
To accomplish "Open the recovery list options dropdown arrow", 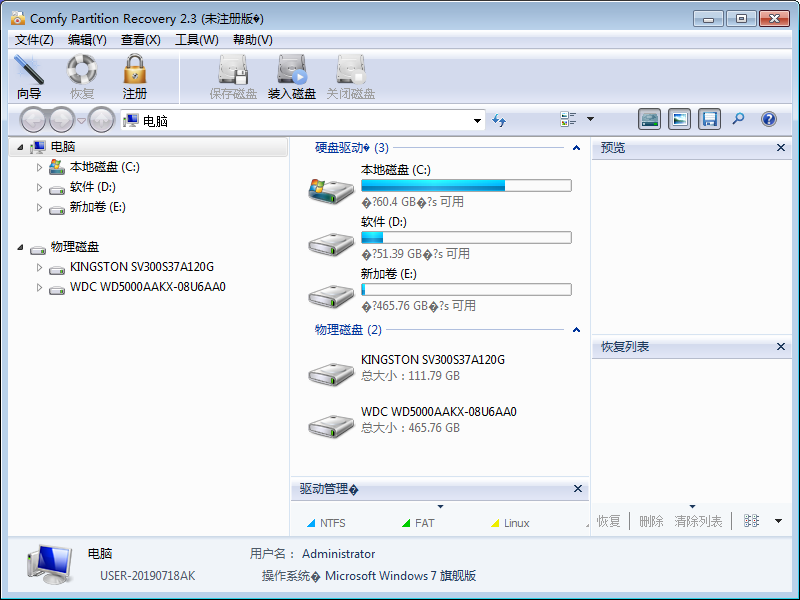I will pyautogui.click(x=779, y=521).
